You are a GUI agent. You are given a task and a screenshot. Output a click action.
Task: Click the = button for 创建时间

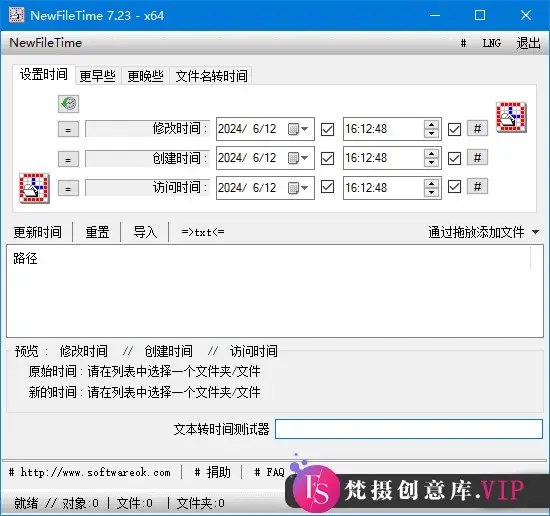[x=68, y=159]
